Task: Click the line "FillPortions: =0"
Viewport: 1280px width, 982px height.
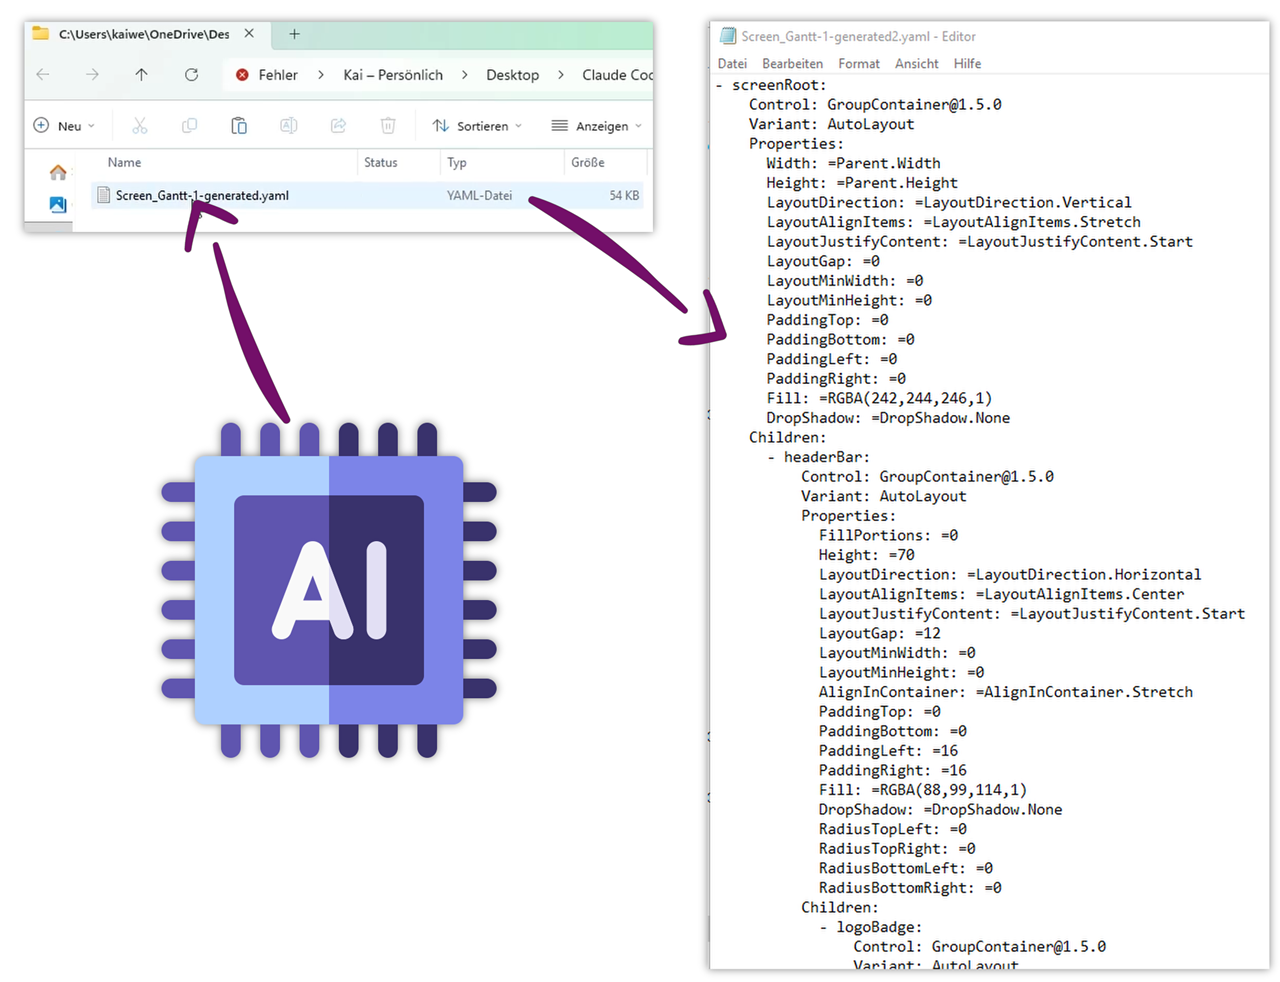Action: click(x=888, y=535)
